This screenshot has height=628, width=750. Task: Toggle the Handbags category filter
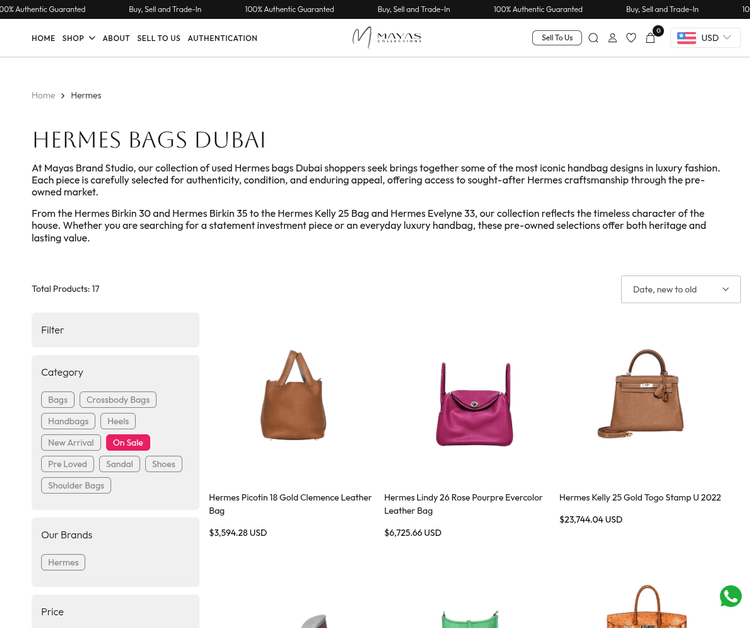(68, 421)
